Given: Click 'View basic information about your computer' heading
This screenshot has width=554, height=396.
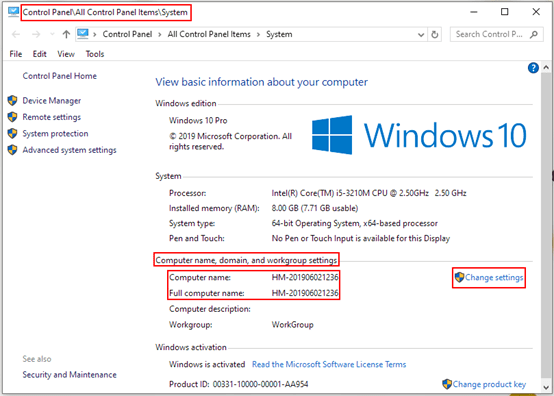Looking at the screenshot, I should [261, 82].
